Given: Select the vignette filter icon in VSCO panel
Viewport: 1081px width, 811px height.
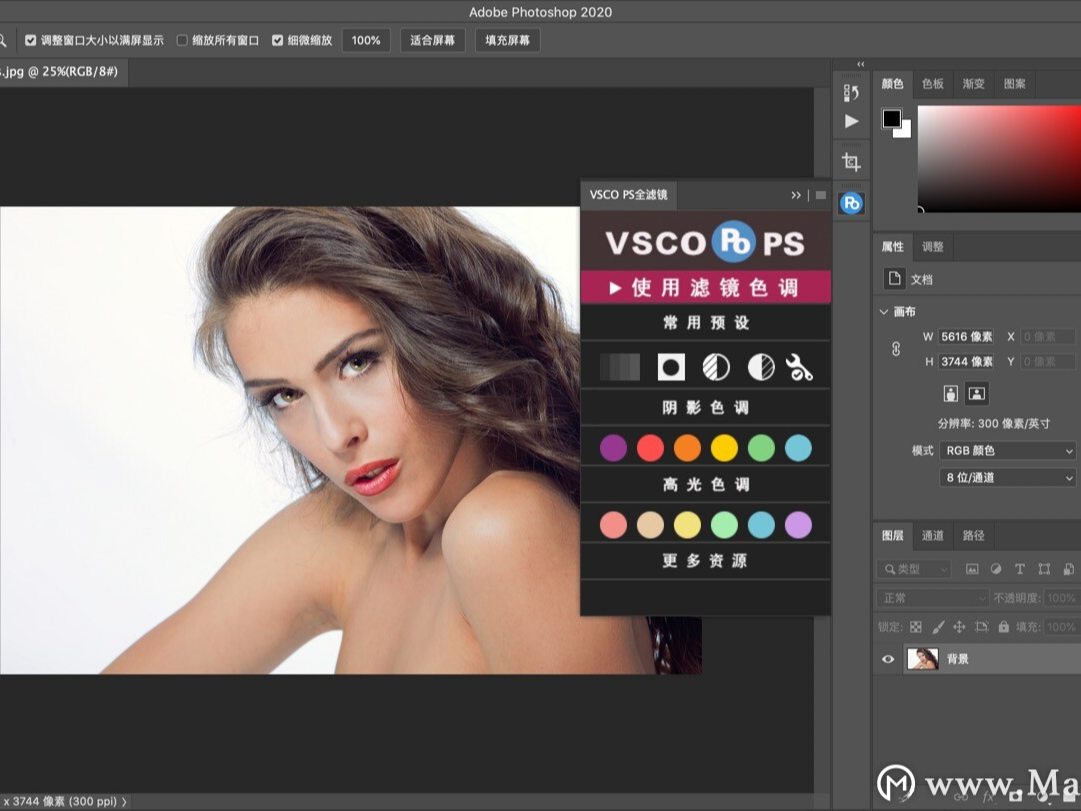Looking at the screenshot, I should (x=669, y=367).
